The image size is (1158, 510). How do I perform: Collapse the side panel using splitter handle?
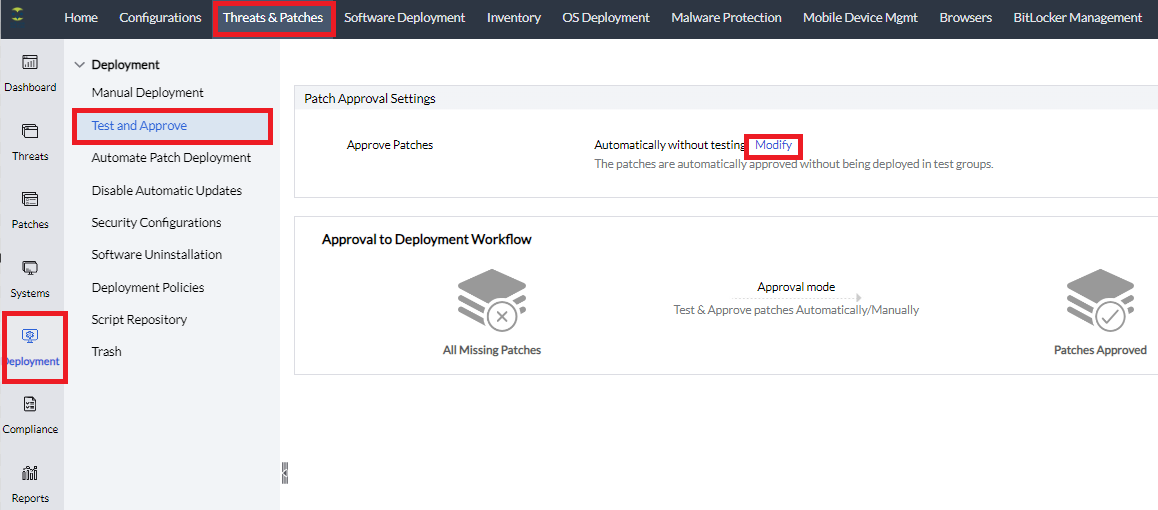tap(285, 473)
